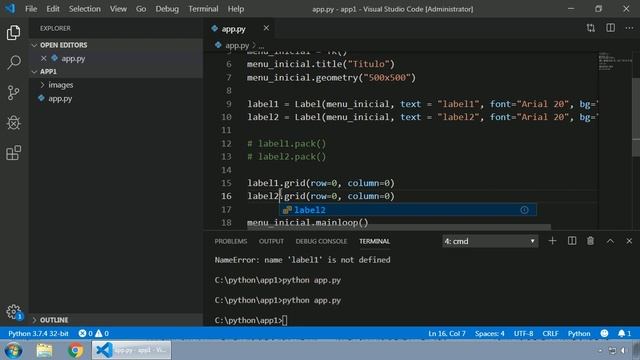Open the Debug view in activity bar
Image resolution: width=640 pixels, height=360 pixels.
point(13,122)
